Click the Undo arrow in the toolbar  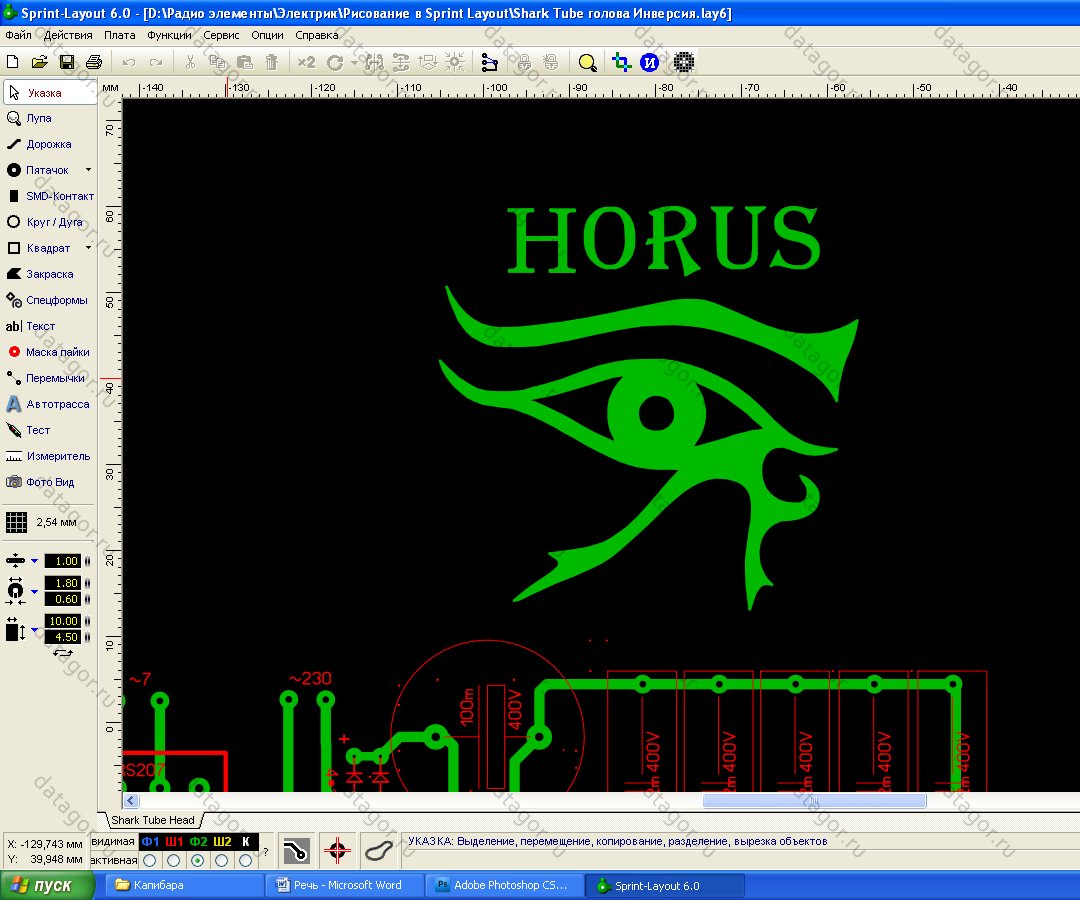(x=129, y=63)
